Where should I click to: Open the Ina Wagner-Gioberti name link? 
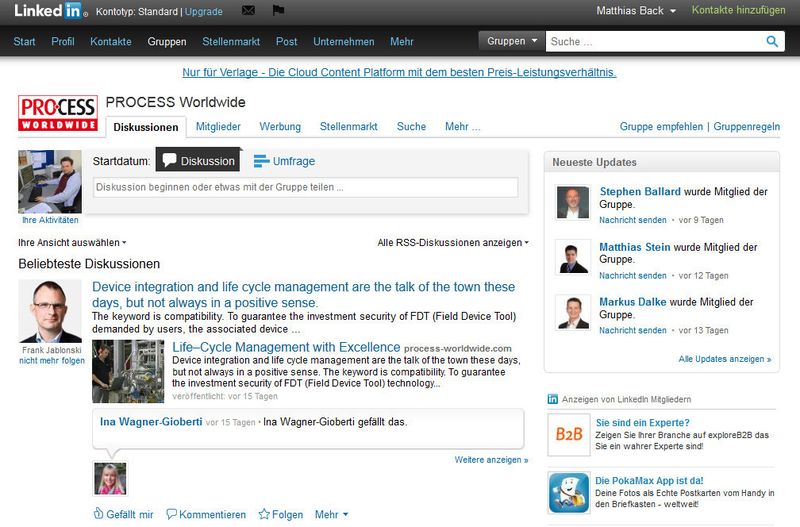[151, 422]
